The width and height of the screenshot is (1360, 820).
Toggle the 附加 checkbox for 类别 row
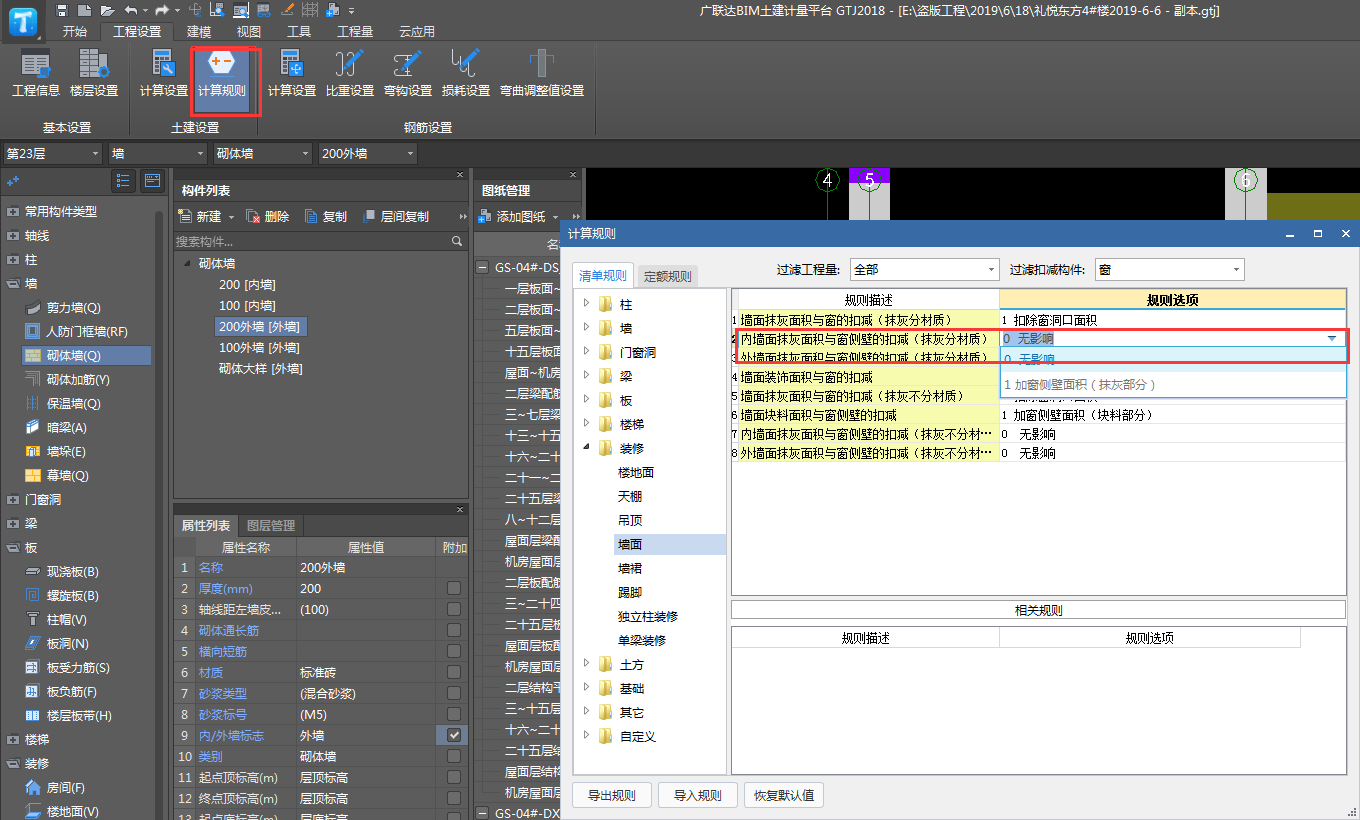click(454, 756)
